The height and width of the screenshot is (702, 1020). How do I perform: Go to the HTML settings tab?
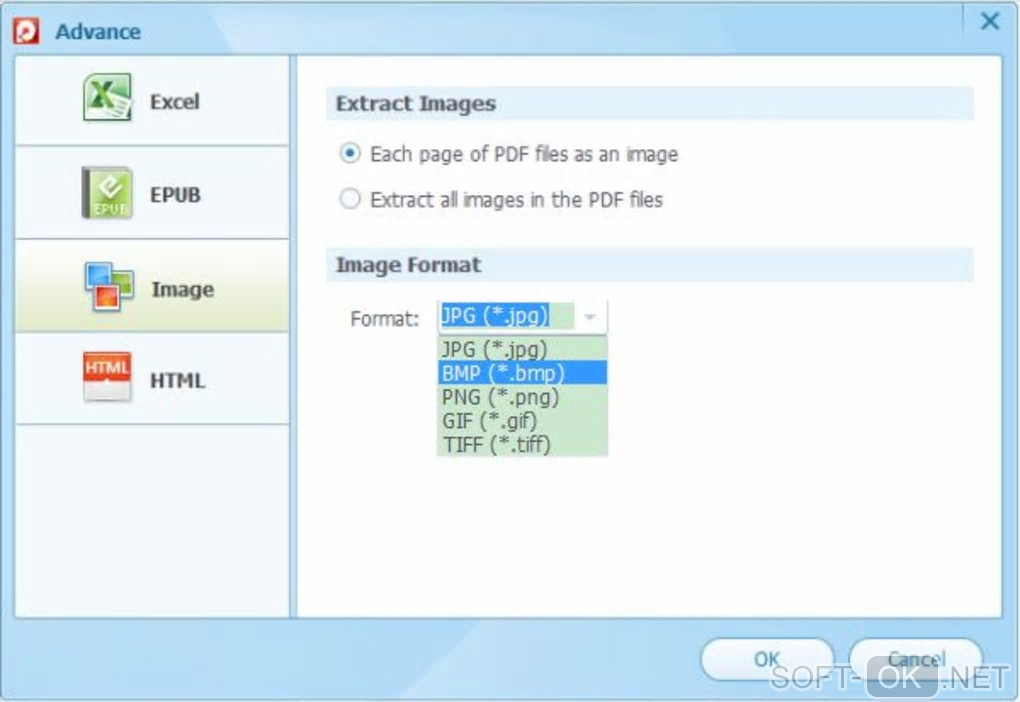pyautogui.click(x=152, y=379)
